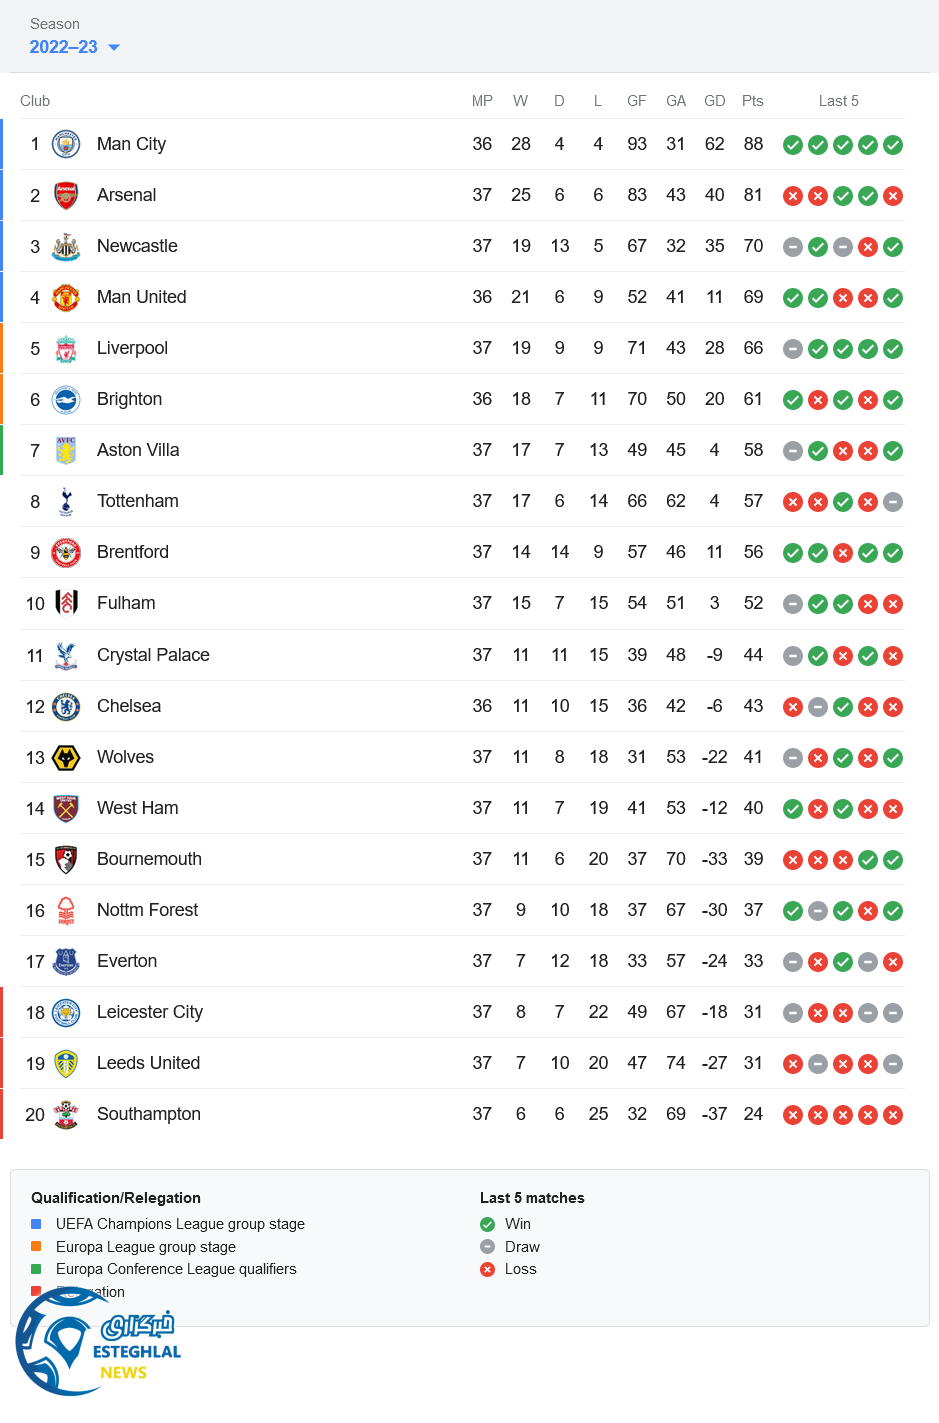Image resolution: width=939 pixels, height=1423 pixels.
Task: Click the Man City club crest
Action: click(x=66, y=144)
